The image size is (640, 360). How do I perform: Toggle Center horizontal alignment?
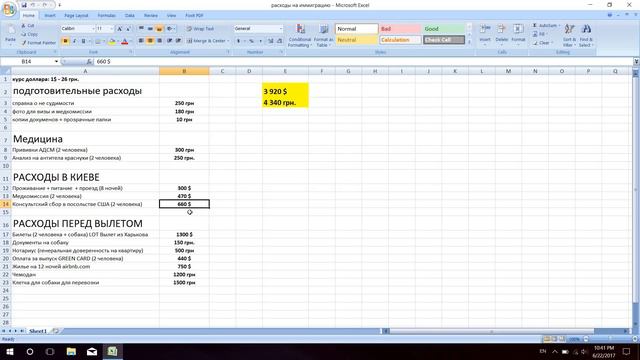click(150, 41)
